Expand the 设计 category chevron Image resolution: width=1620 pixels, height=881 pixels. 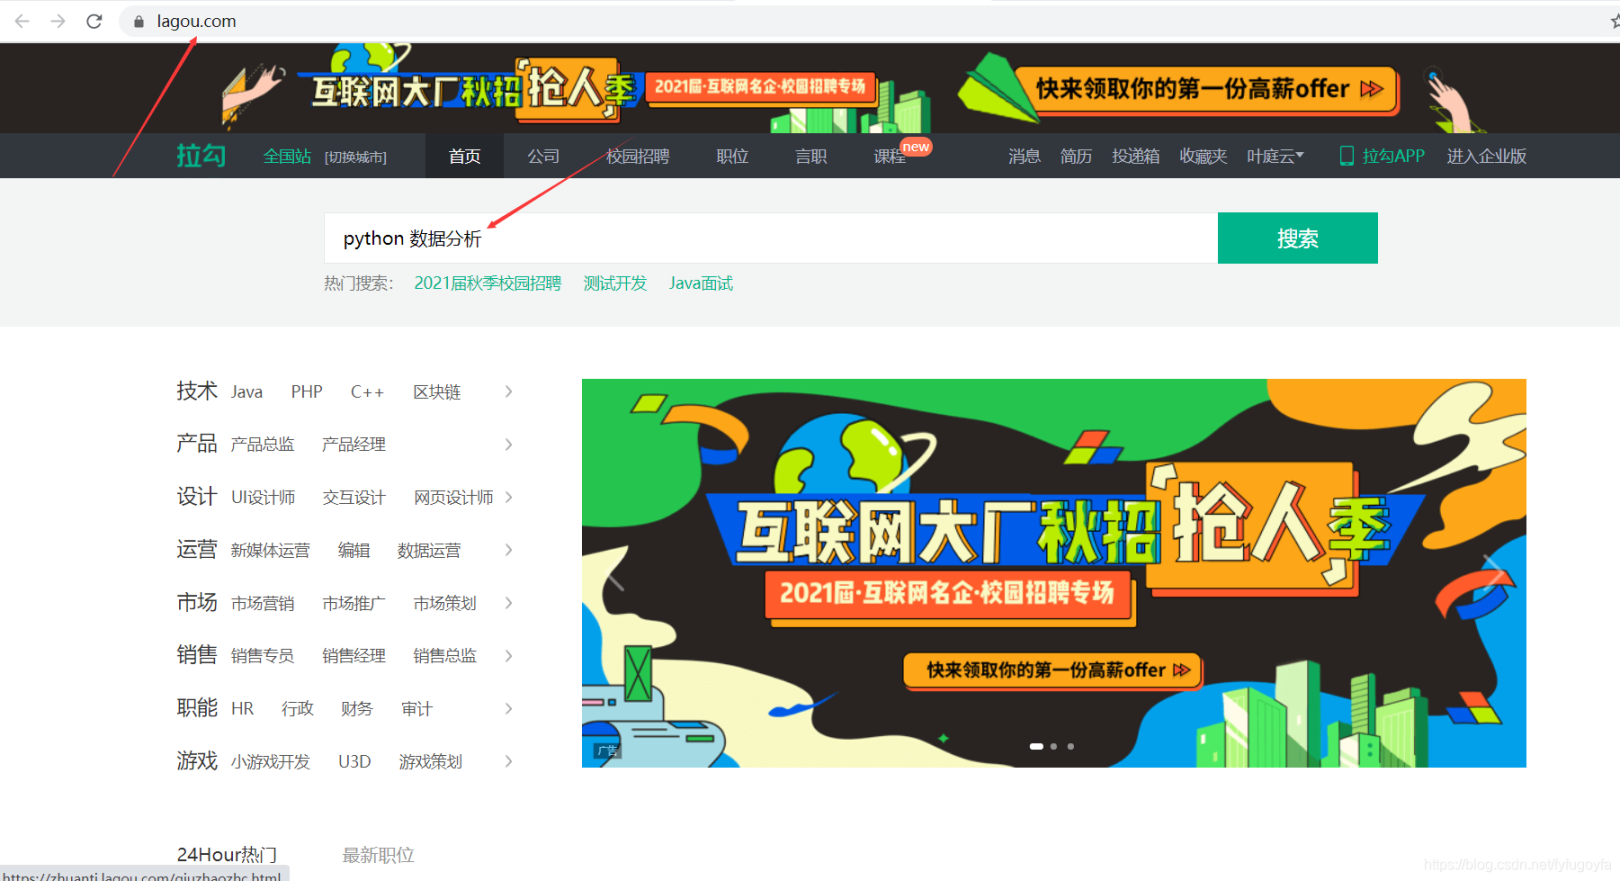pyautogui.click(x=509, y=497)
